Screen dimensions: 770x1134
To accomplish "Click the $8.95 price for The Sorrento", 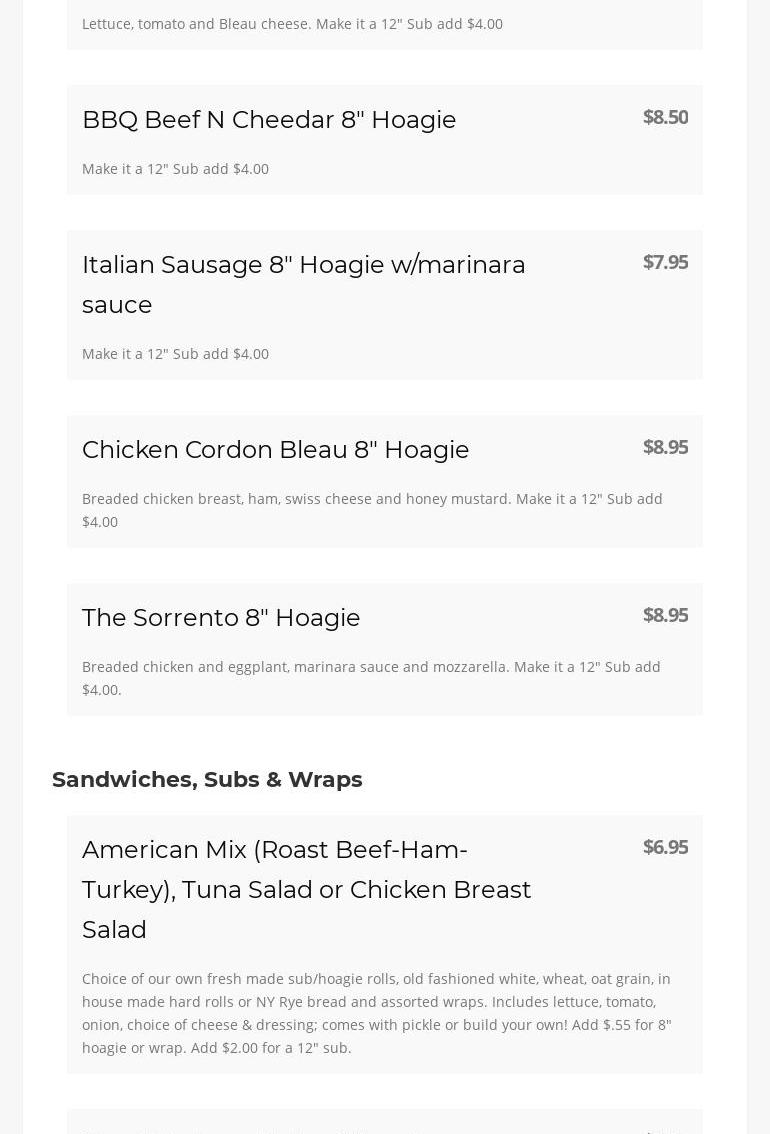I will pos(665,615).
